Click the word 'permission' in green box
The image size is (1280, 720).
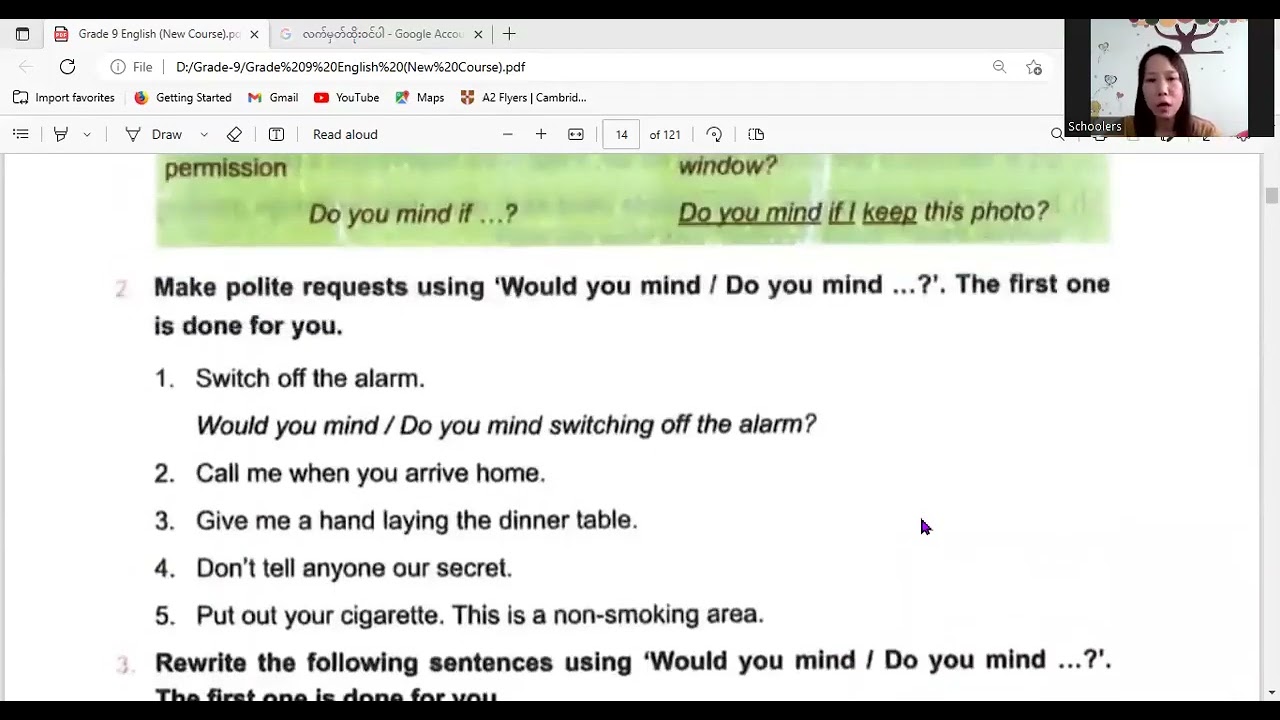tap(225, 168)
